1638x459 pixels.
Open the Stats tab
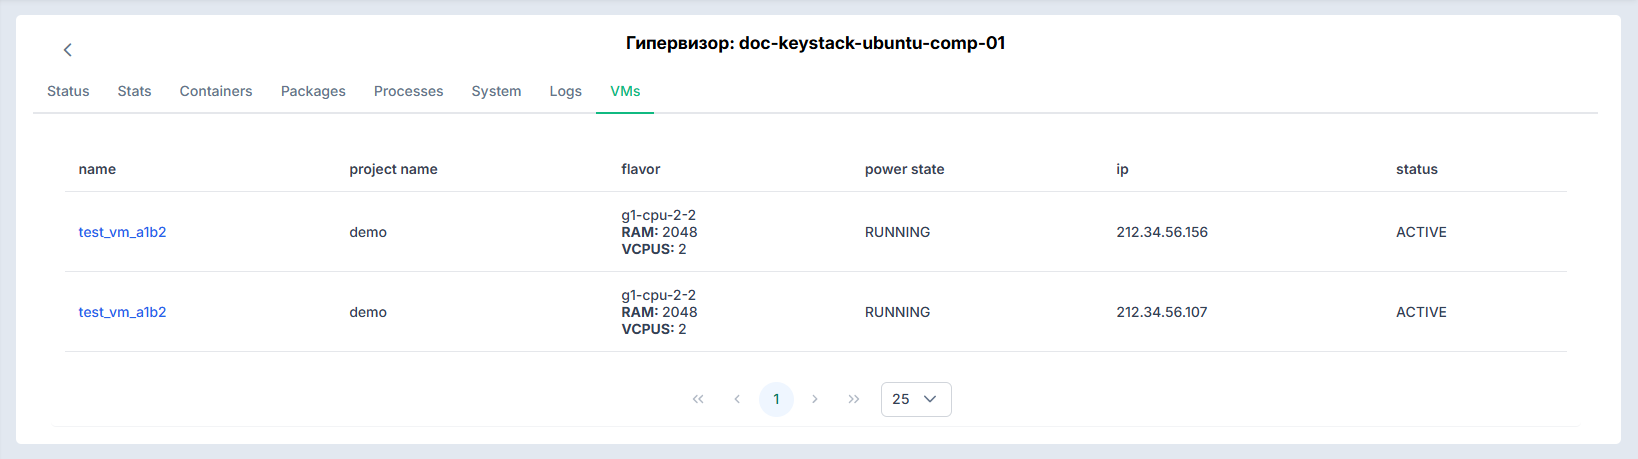click(134, 91)
